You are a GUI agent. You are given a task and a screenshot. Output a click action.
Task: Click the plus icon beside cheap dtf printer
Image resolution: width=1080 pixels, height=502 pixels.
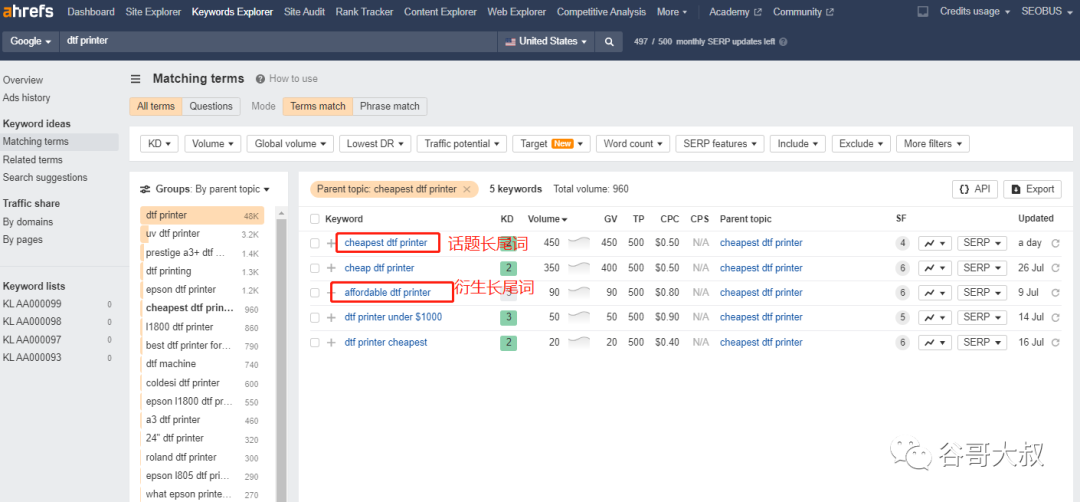click(331, 268)
